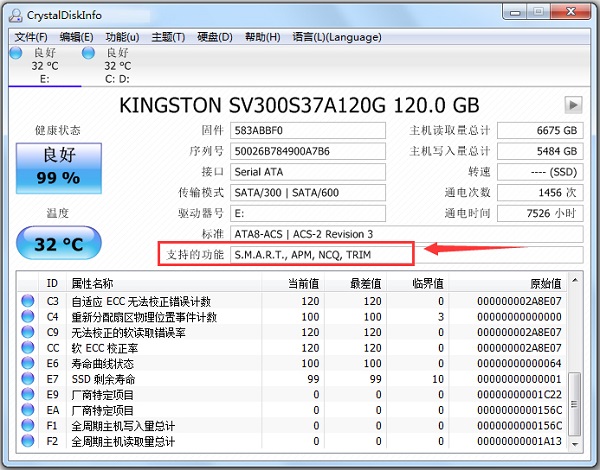Click the blue status icon for EA
This screenshot has width=600, height=470.
coord(28,410)
